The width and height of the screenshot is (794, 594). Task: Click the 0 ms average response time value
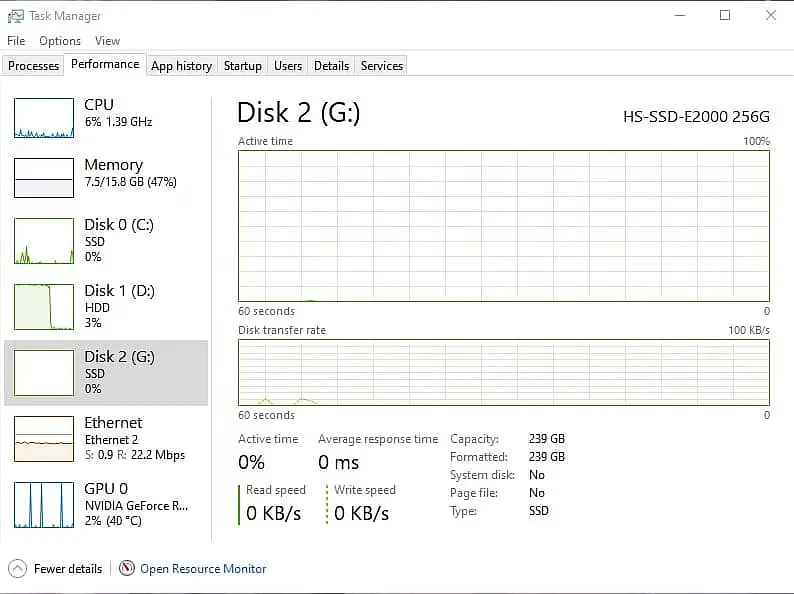[338, 462]
